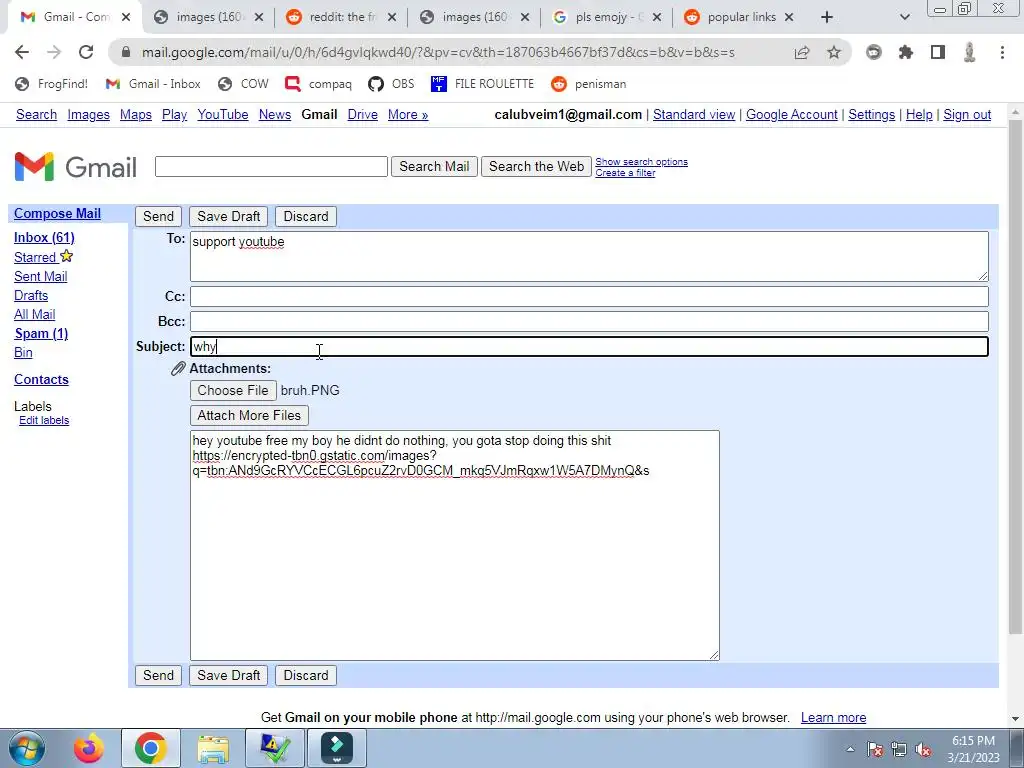
Task: Switch to Standard view
Action: 694,114
